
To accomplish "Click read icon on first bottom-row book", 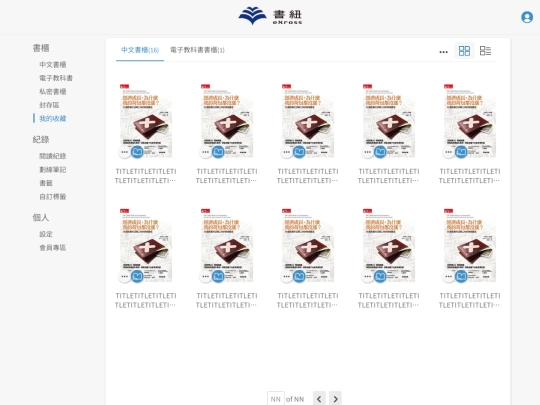I will tap(137, 276).
